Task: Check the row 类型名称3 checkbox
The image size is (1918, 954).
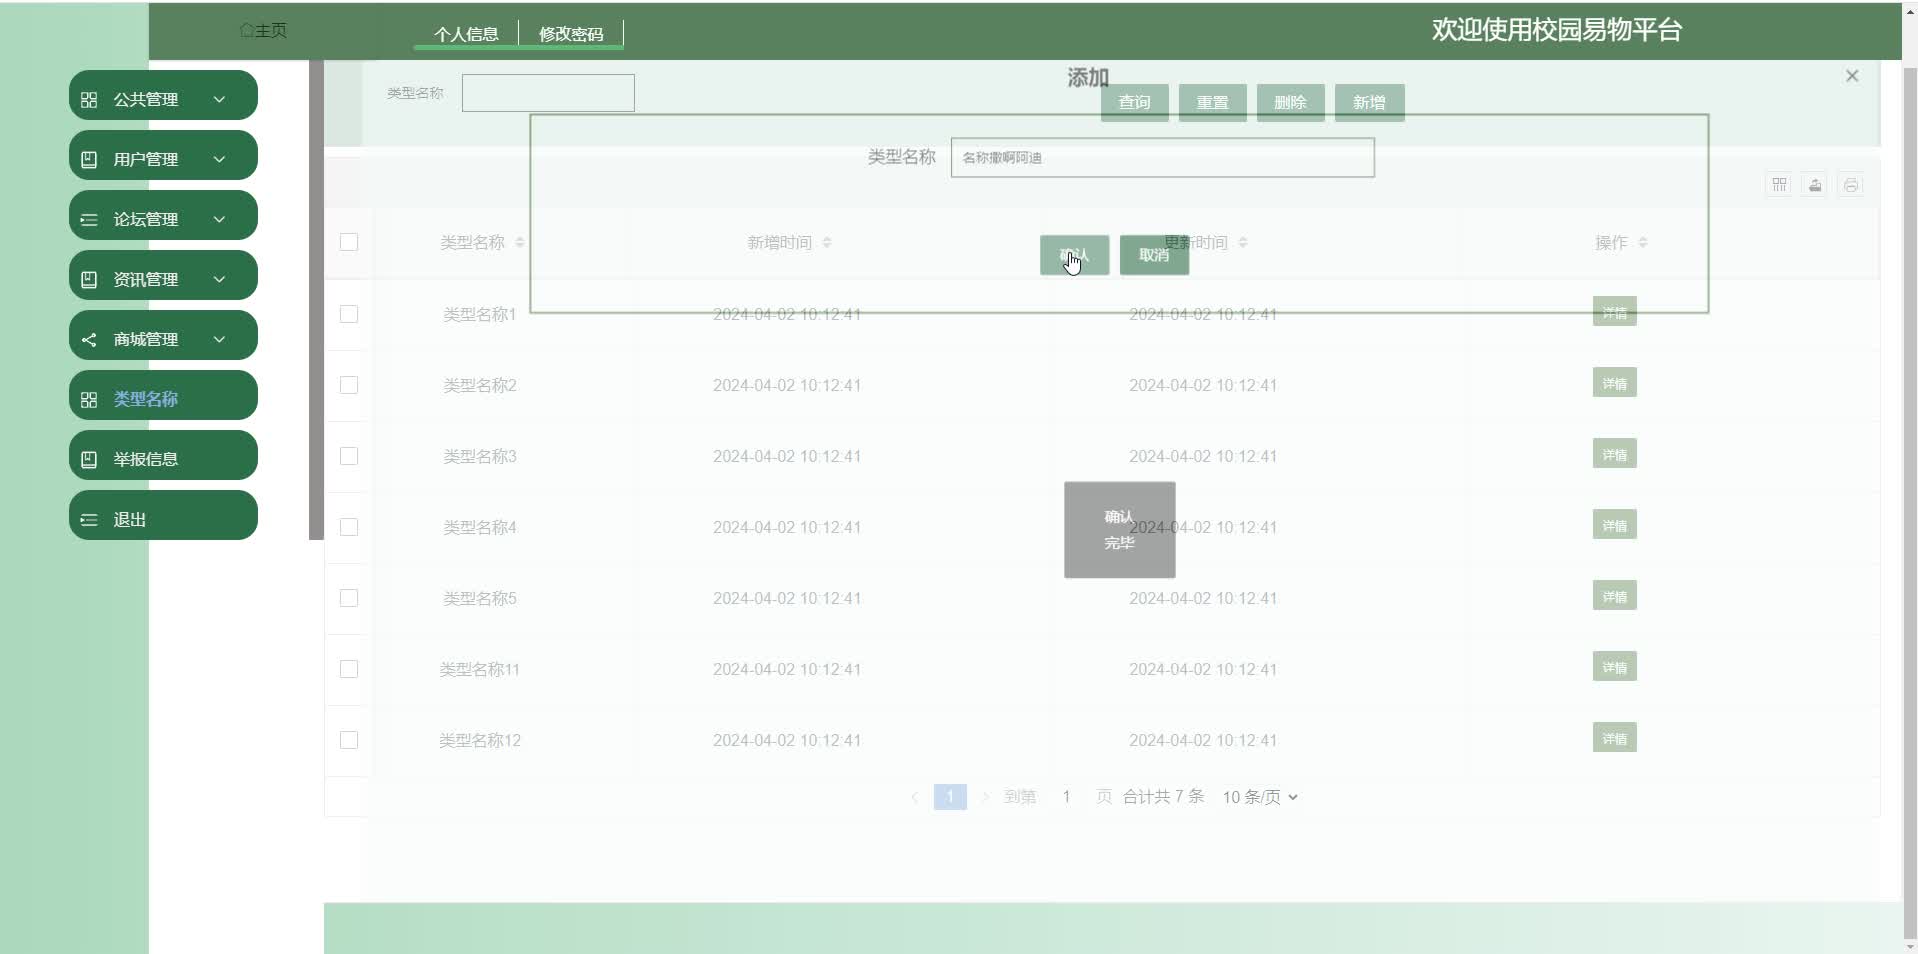Action: point(349,456)
